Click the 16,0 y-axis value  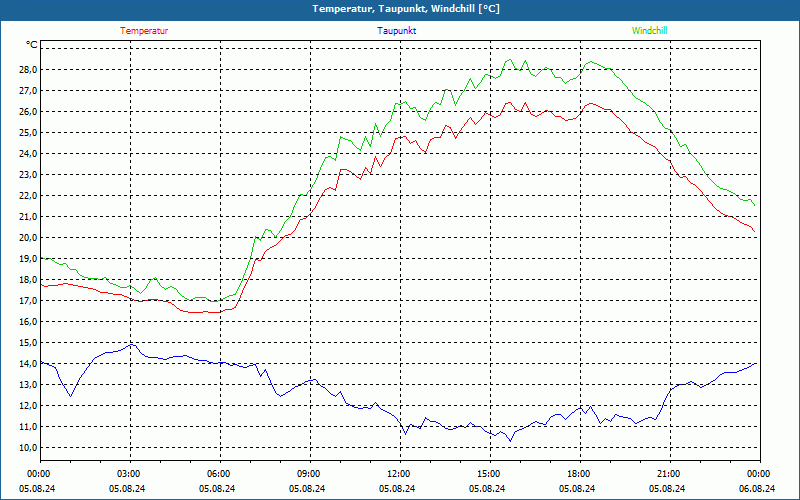[29, 321]
